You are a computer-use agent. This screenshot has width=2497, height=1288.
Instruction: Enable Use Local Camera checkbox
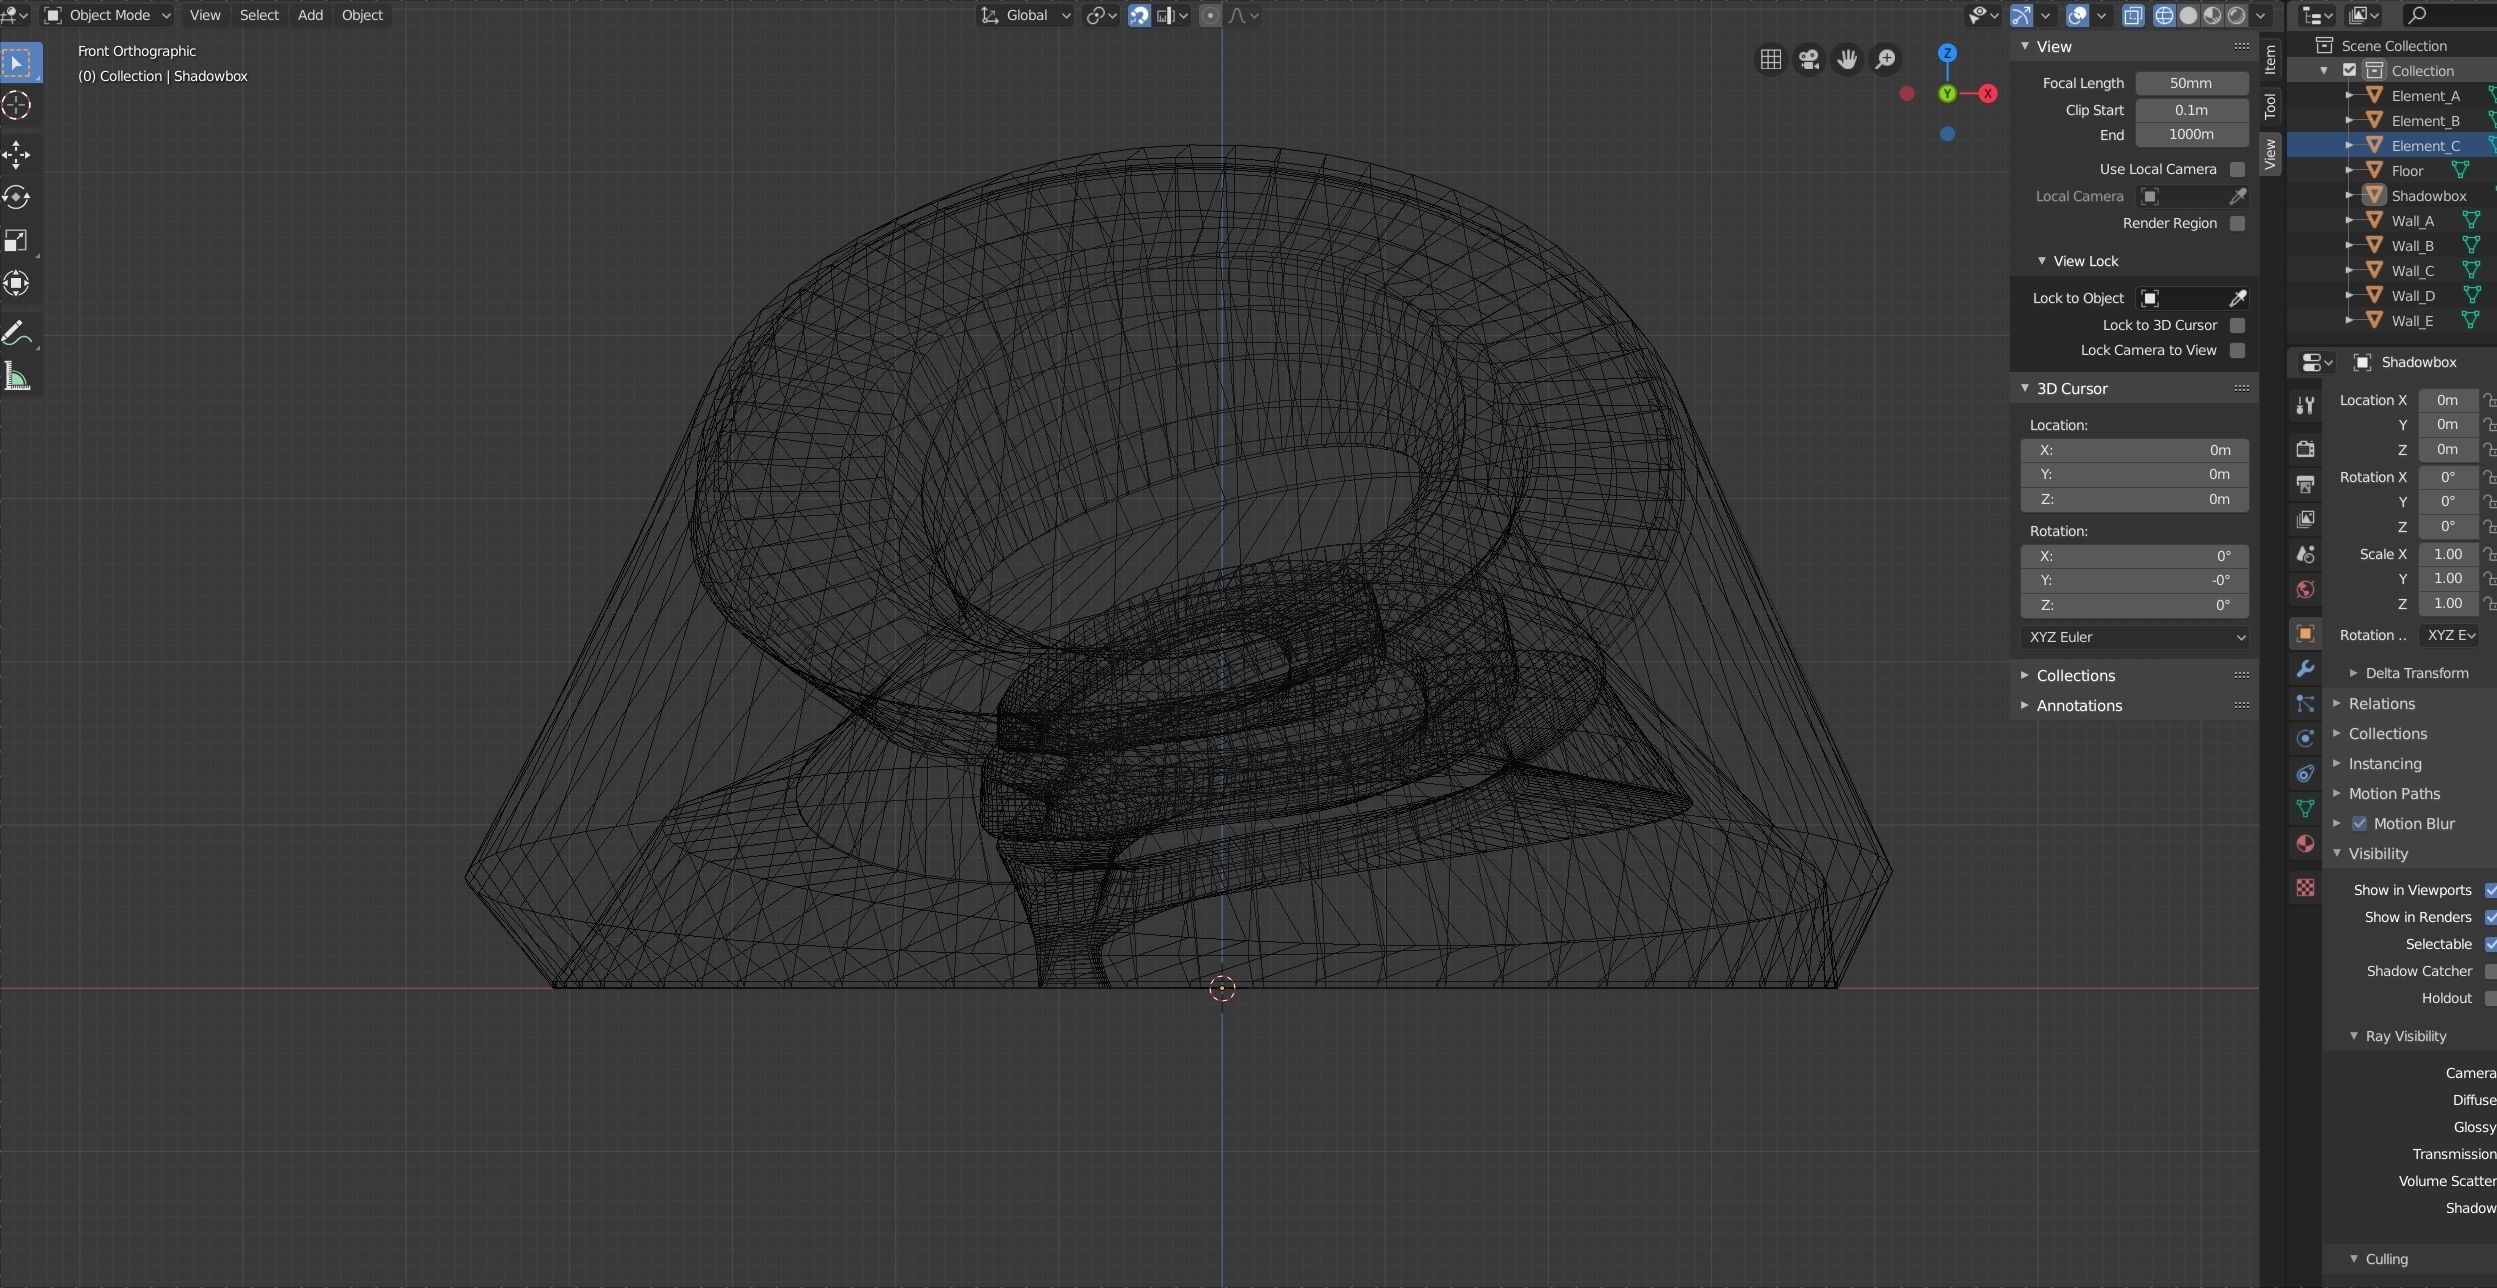coord(2237,169)
